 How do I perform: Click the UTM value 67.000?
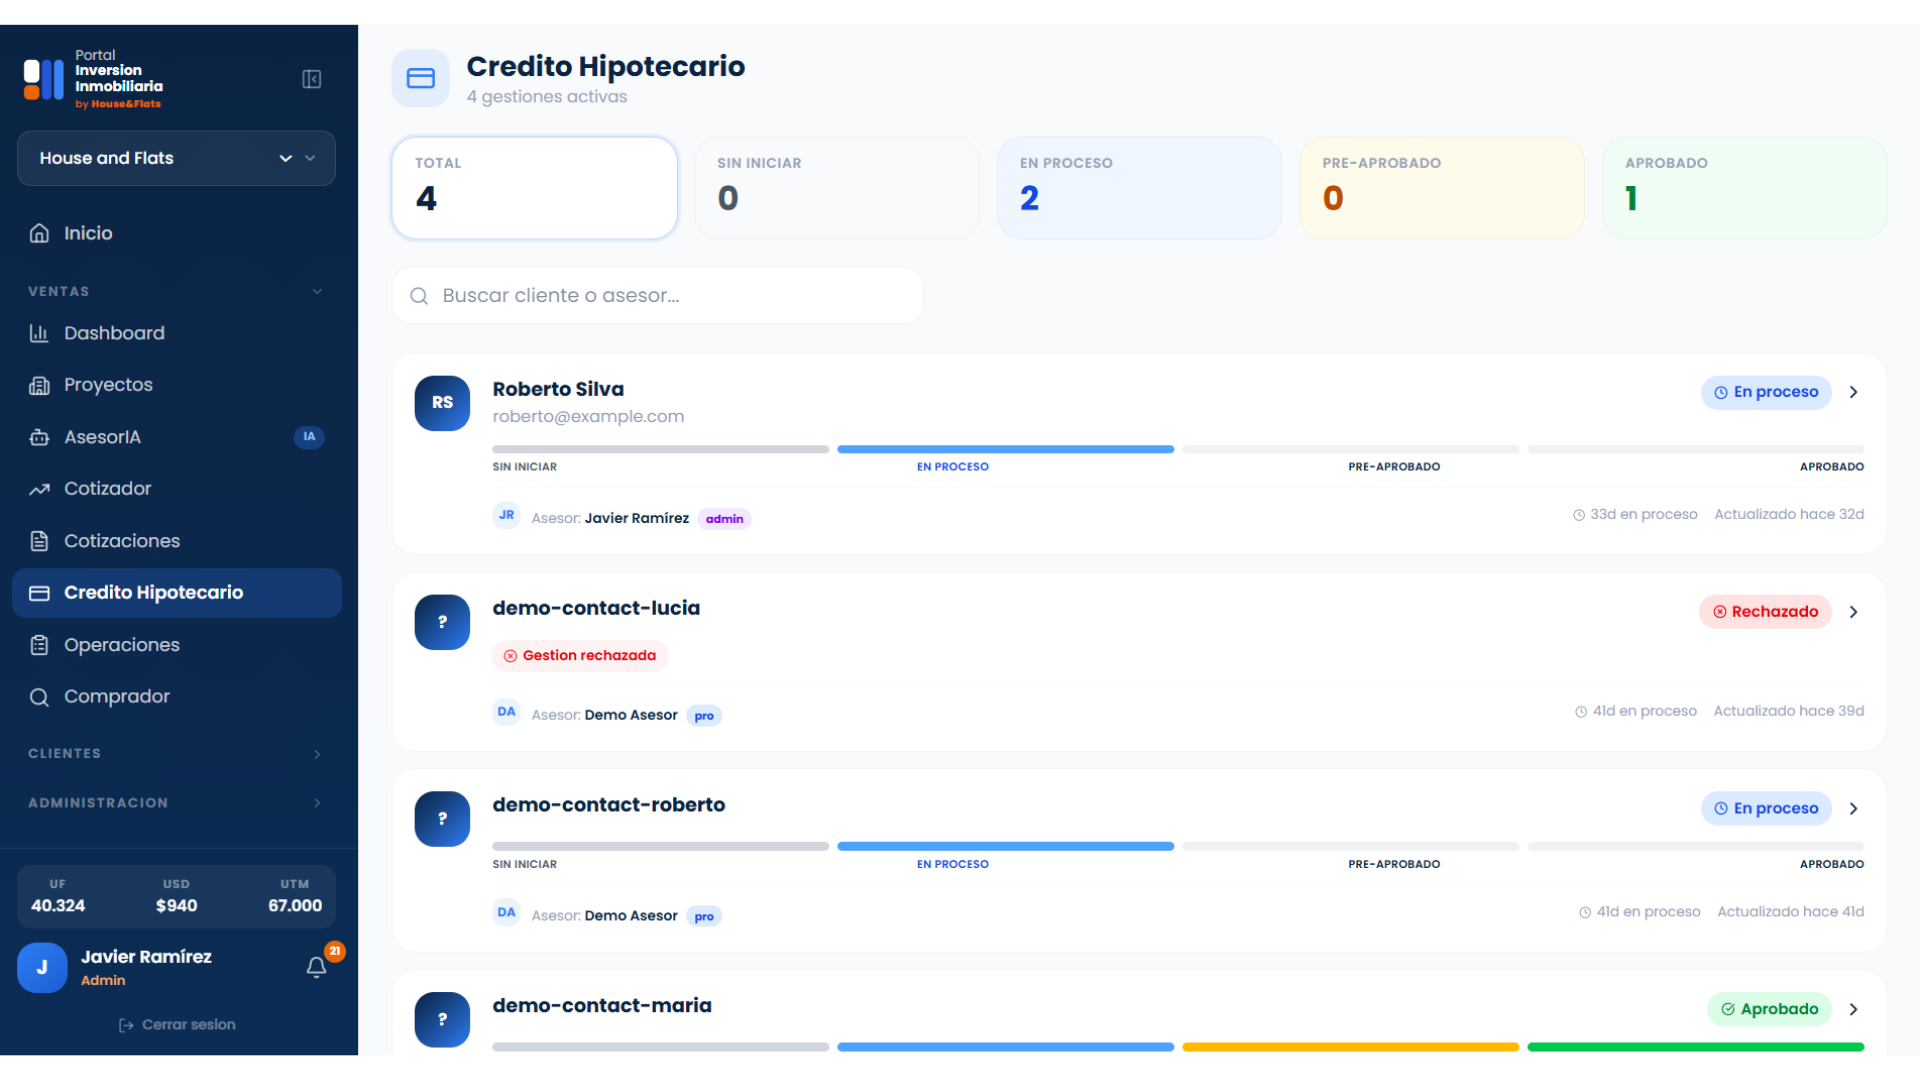(x=295, y=906)
